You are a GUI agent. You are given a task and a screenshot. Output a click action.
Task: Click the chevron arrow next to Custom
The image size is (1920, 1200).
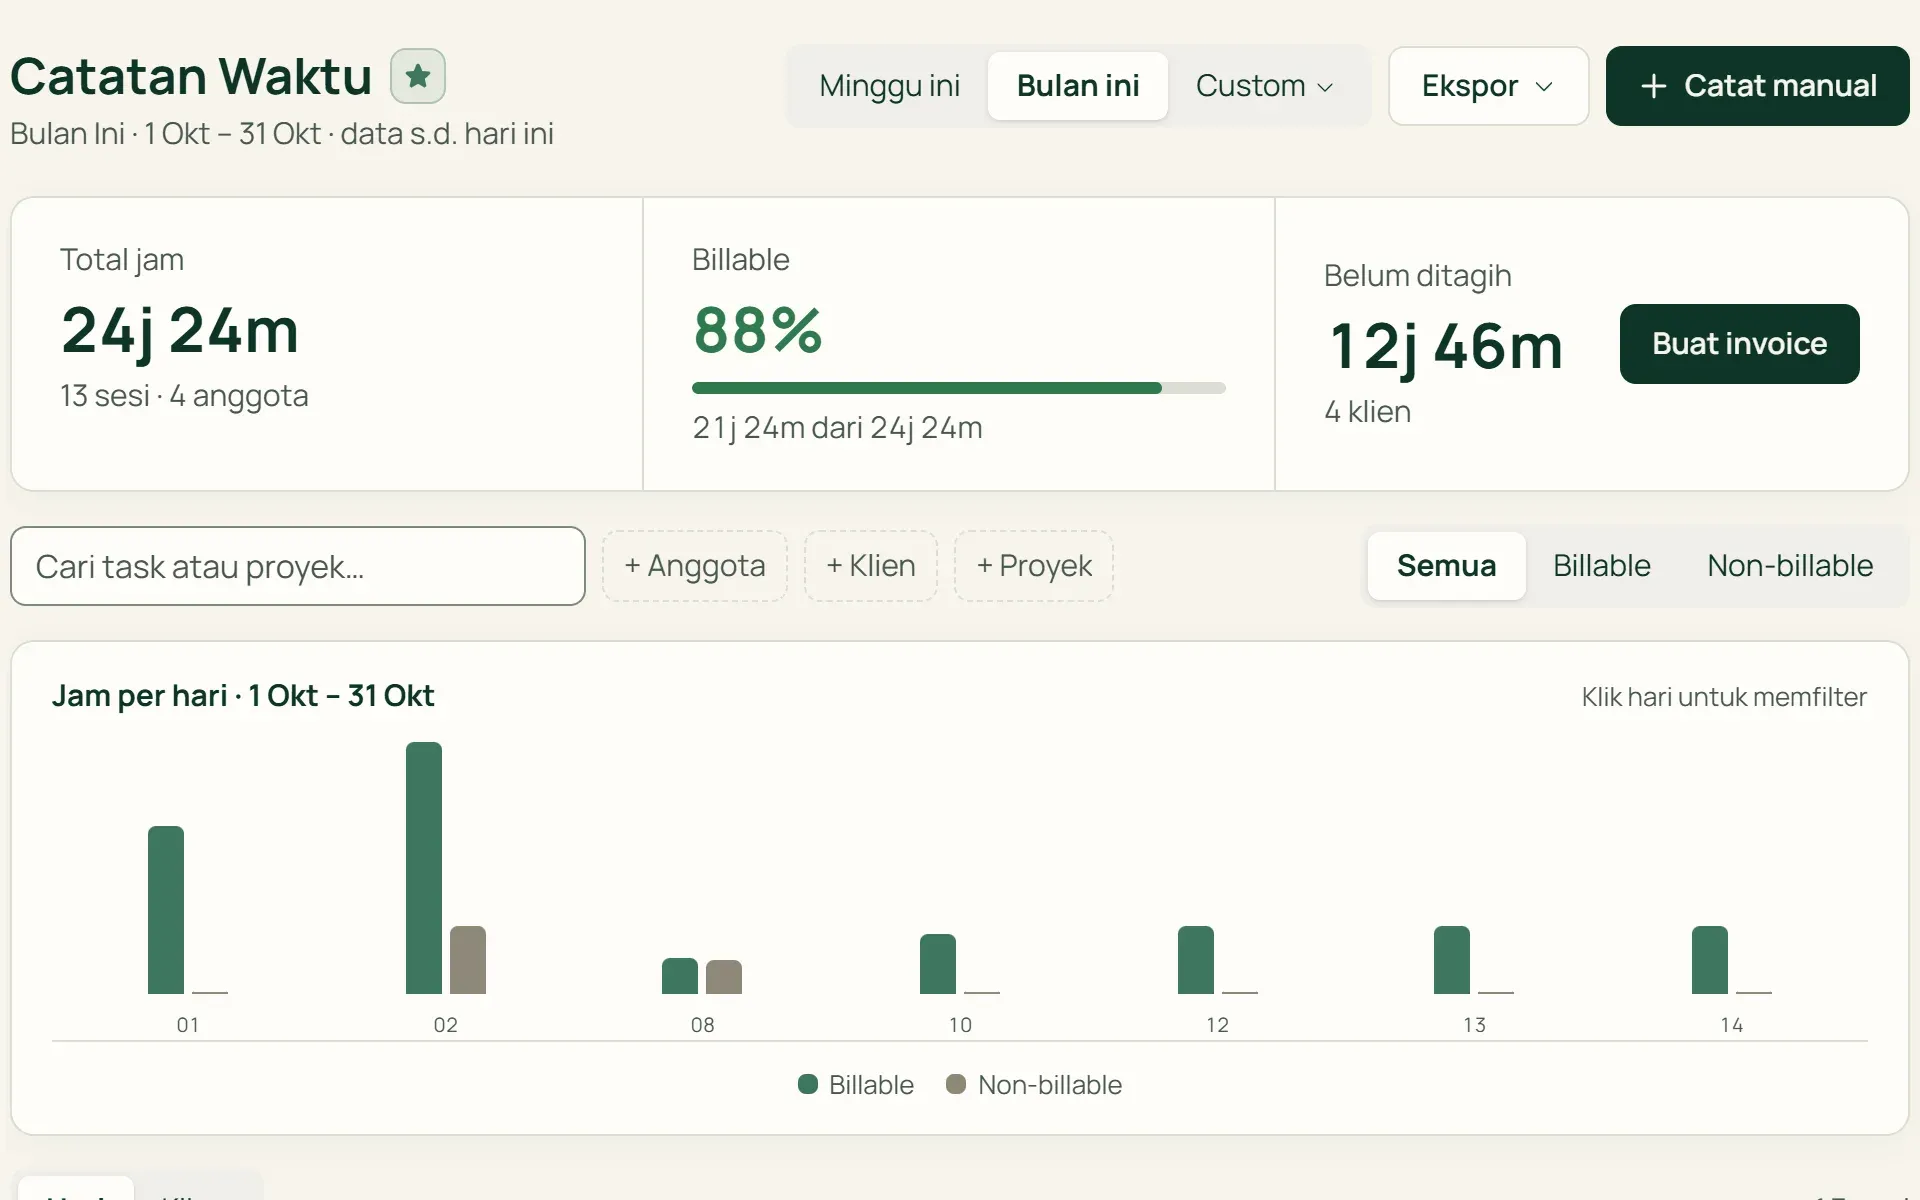click(1325, 87)
